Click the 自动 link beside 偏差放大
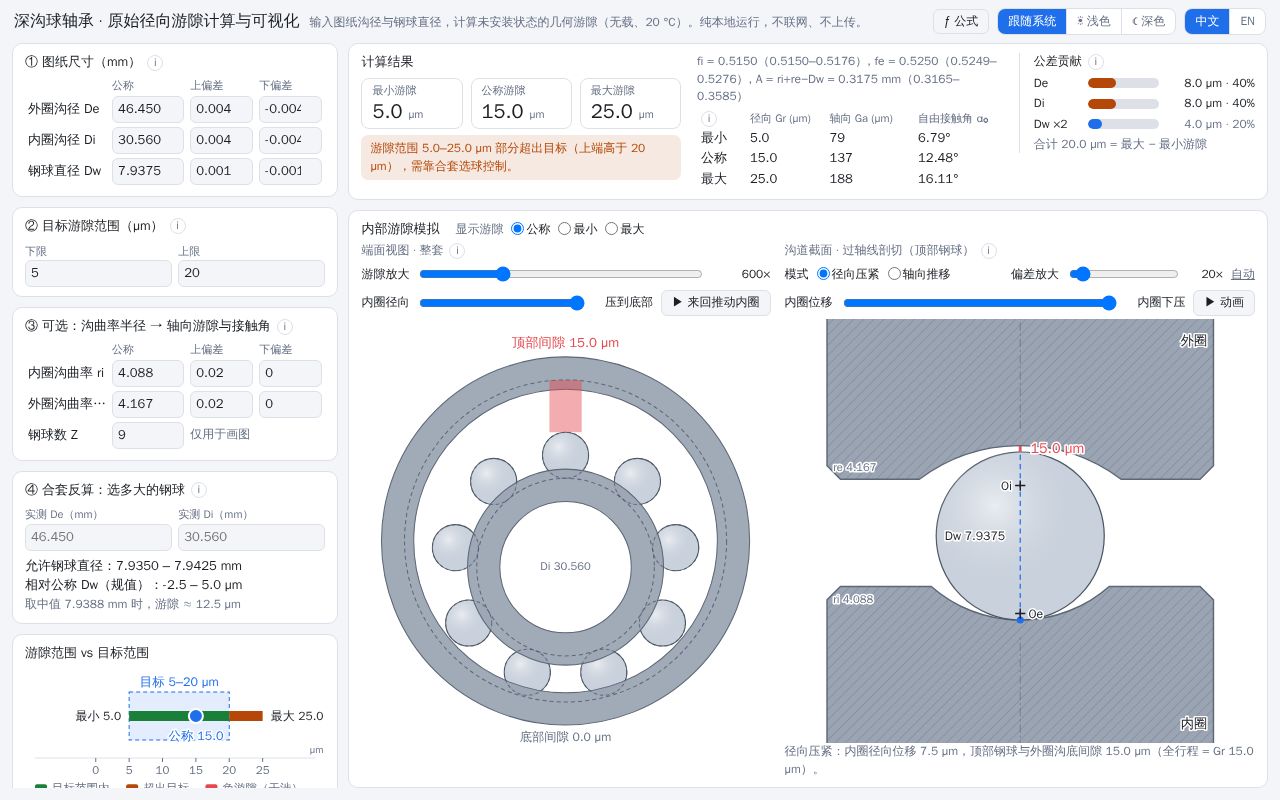The image size is (1280, 800). pos(1243,274)
